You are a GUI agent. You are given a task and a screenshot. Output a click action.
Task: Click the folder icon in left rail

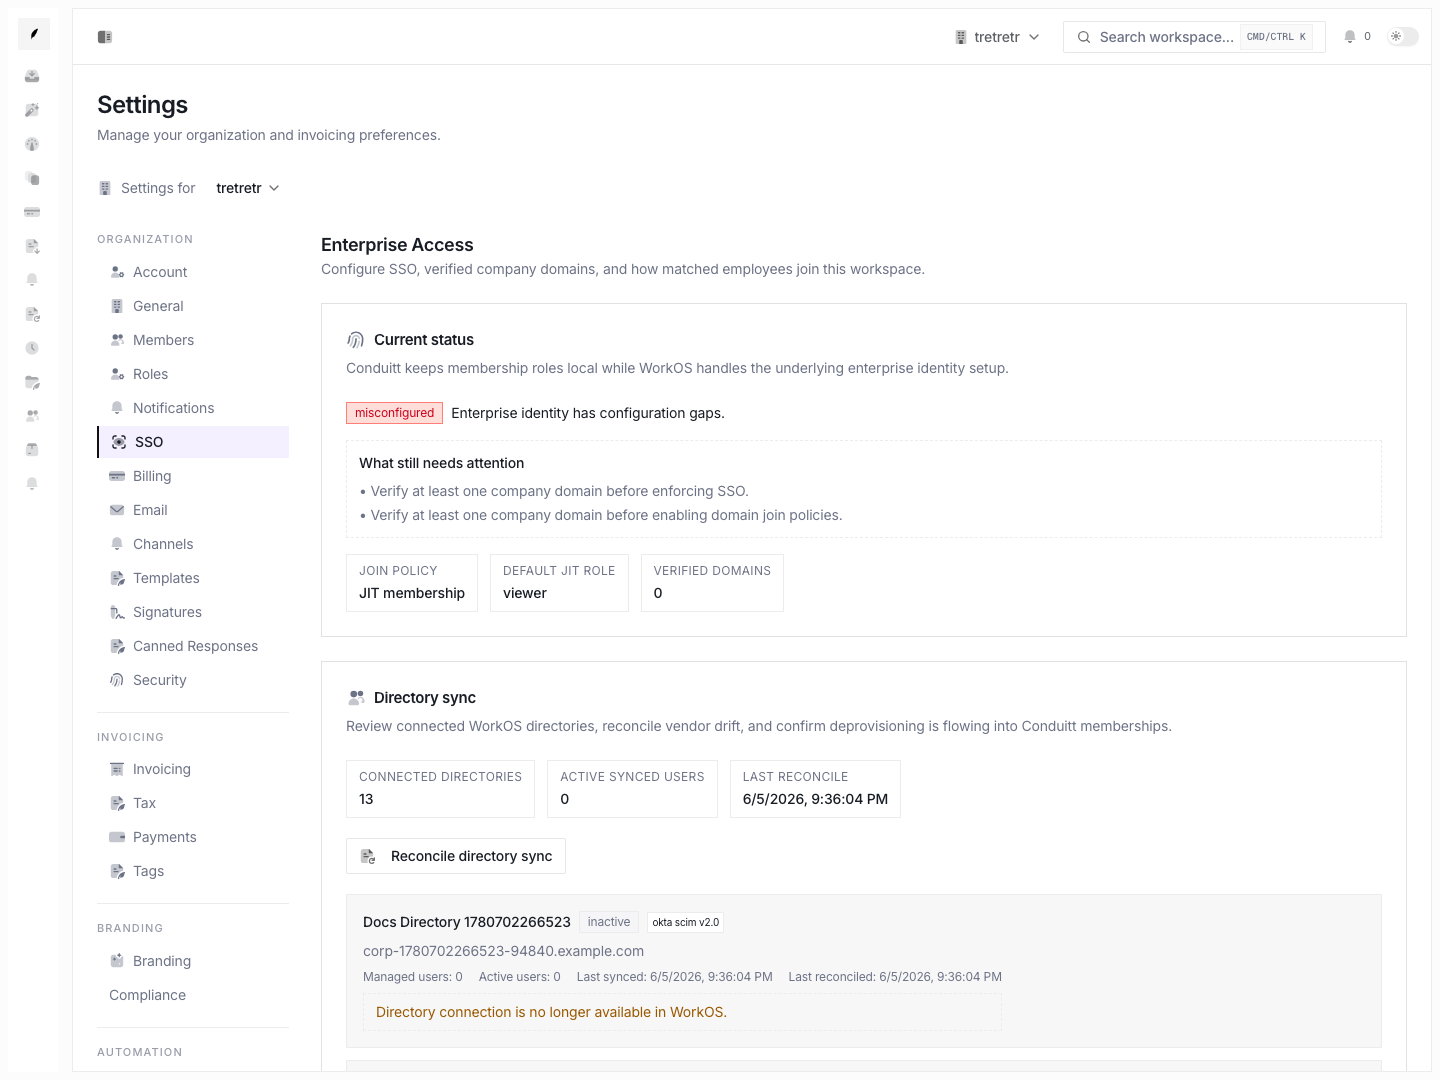[x=32, y=382]
